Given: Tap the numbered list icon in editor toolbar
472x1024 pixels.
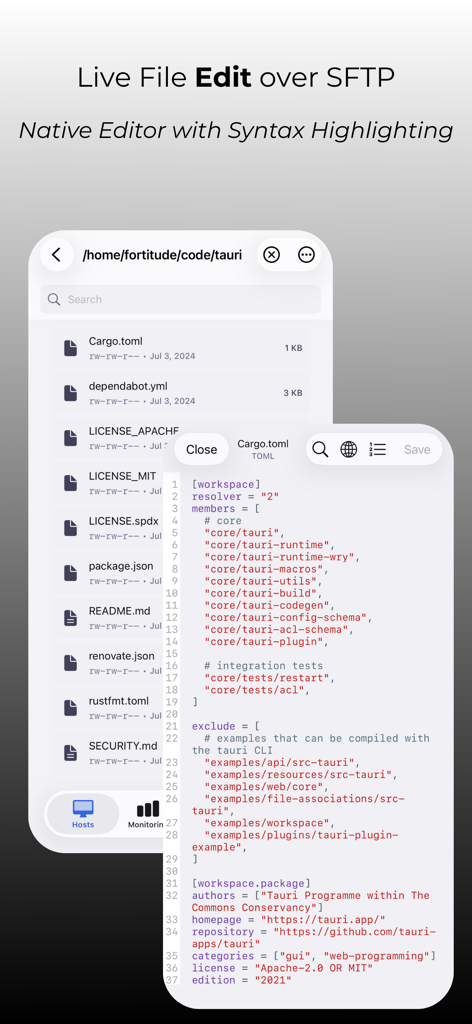Looking at the screenshot, I should [x=377, y=449].
